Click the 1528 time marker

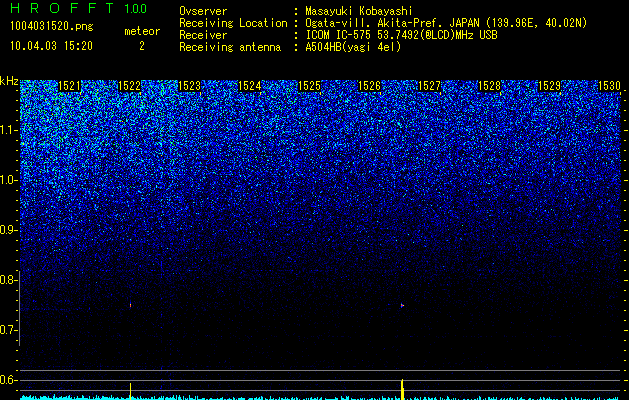(490, 86)
